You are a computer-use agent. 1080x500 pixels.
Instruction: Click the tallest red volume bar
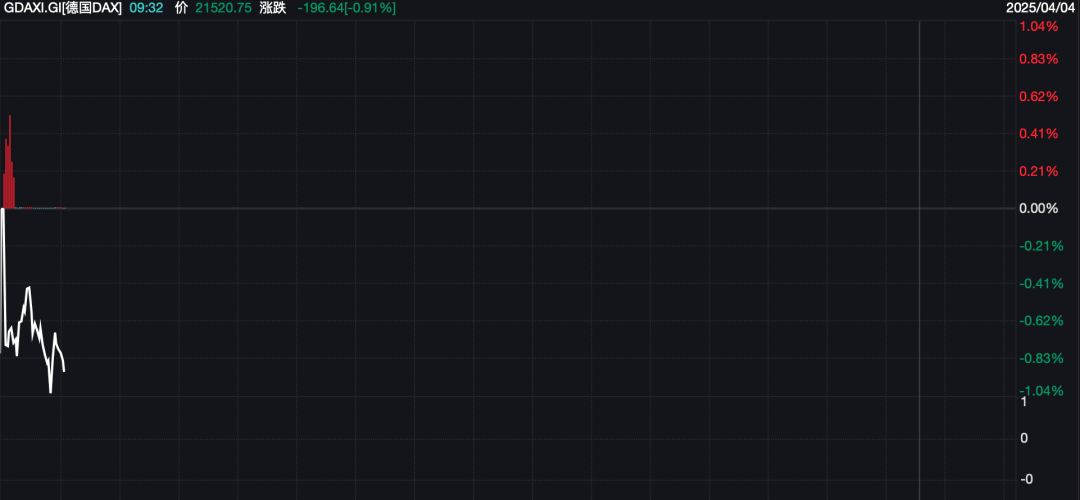[x=10, y=161]
